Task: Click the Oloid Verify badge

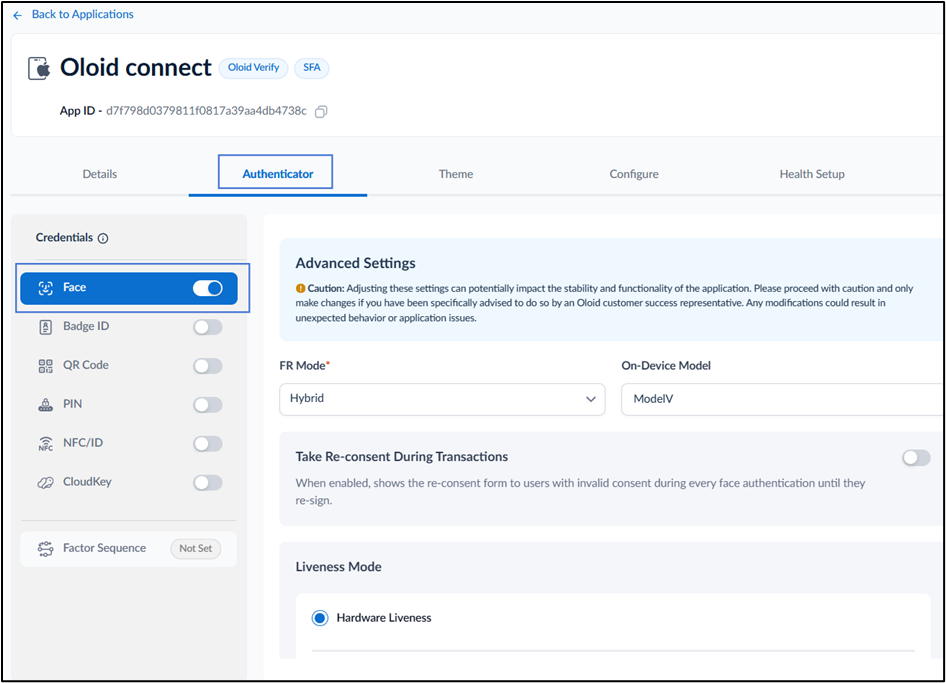Action: (253, 68)
